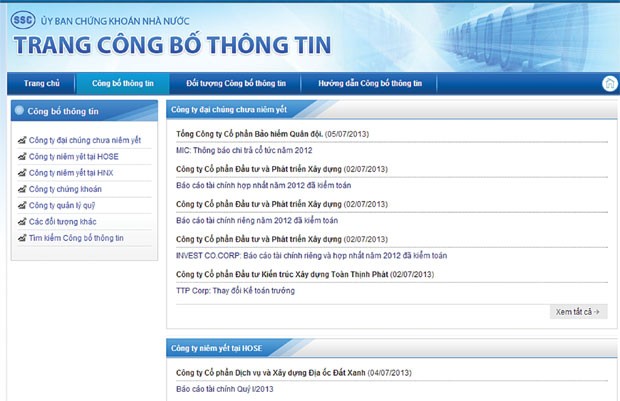
Task: Select the Công bố thông tin menu tab
Action: click(123, 83)
